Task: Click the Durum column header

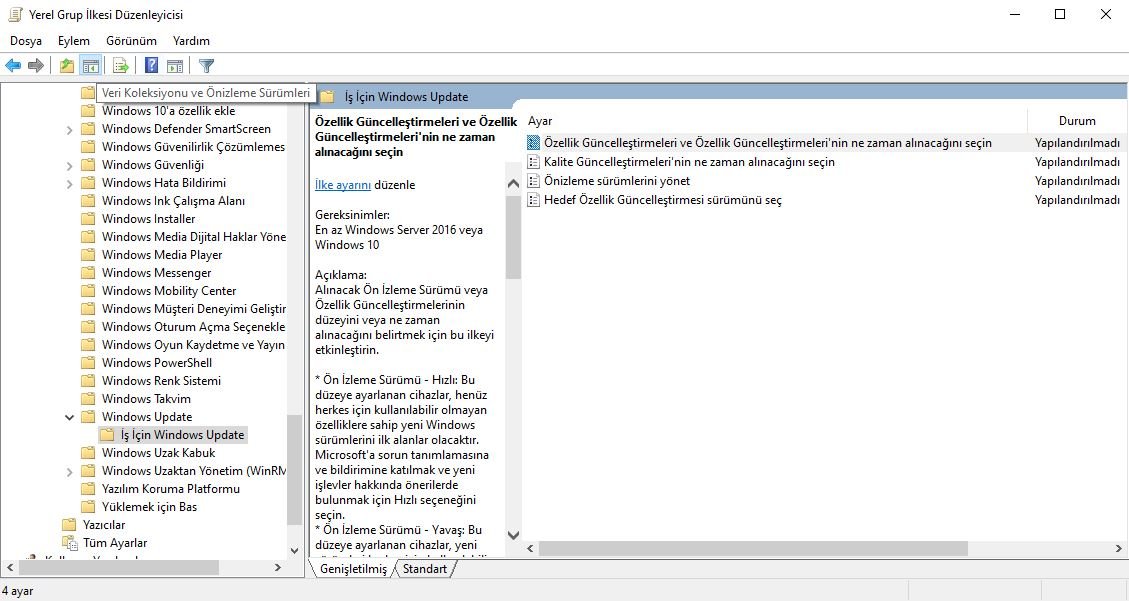Action: click(x=1077, y=121)
